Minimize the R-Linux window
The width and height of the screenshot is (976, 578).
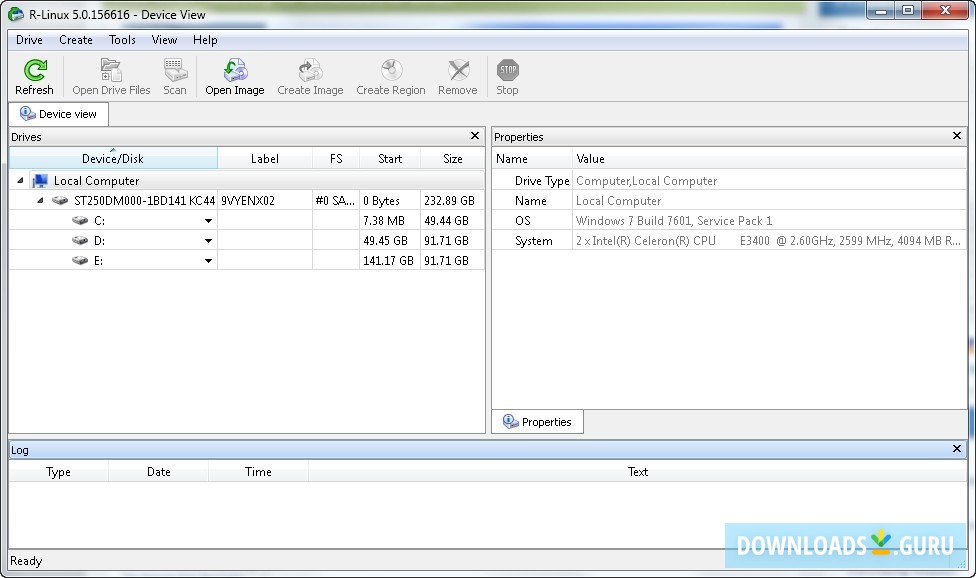(x=881, y=11)
